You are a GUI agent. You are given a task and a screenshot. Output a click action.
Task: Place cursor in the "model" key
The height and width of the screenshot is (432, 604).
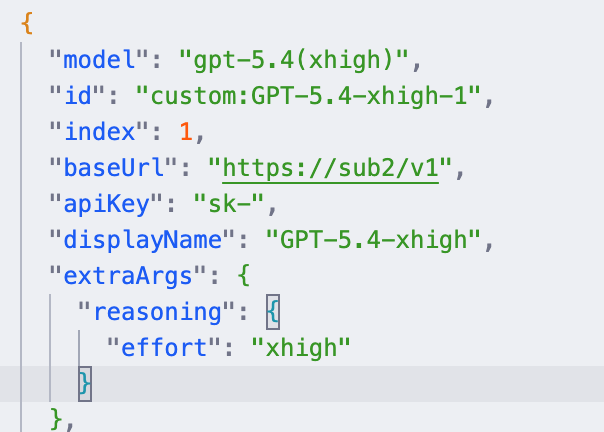click(x=99, y=60)
